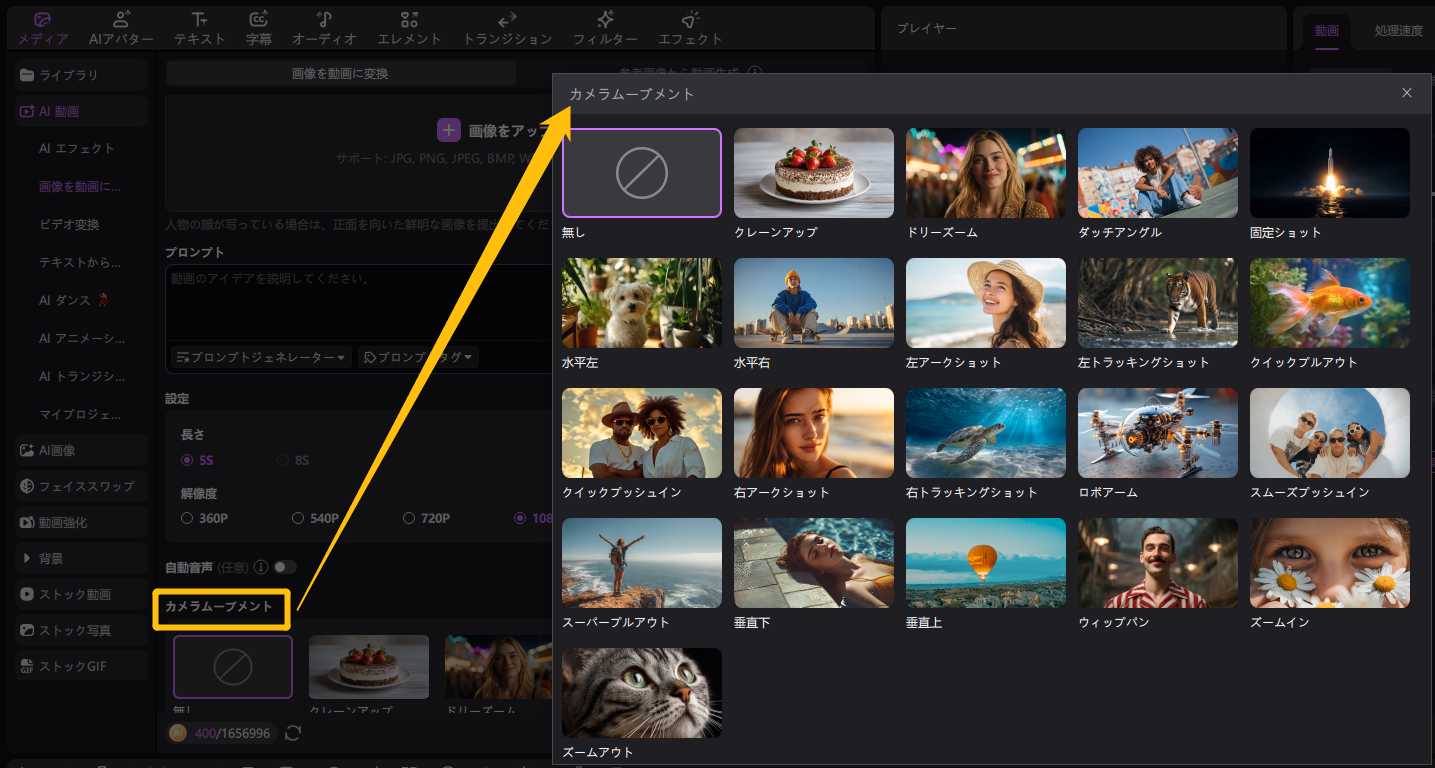Screen dimensions: 1435x768
Task: Select the 360P resolution radio button
Action: coord(187,518)
